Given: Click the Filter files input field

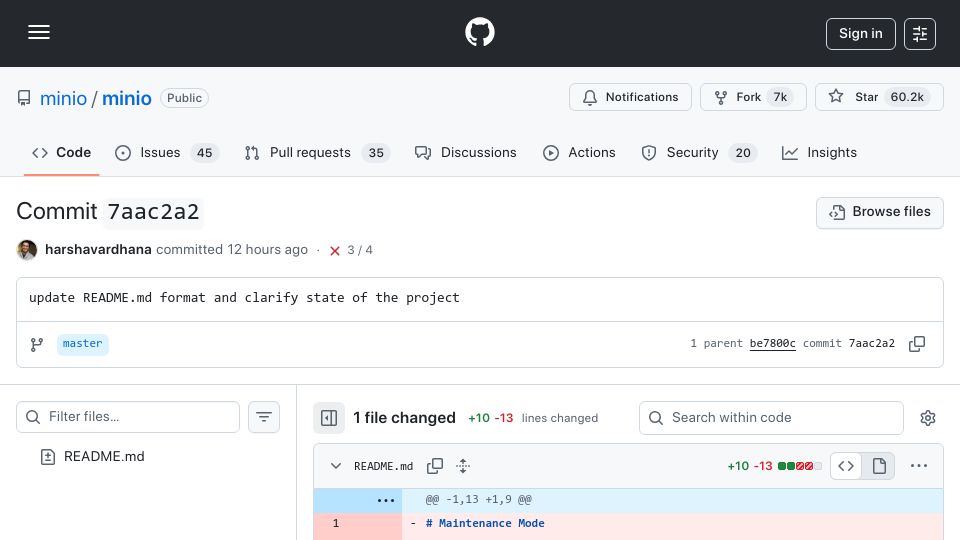Looking at the screenshot, I should point(128,417).
